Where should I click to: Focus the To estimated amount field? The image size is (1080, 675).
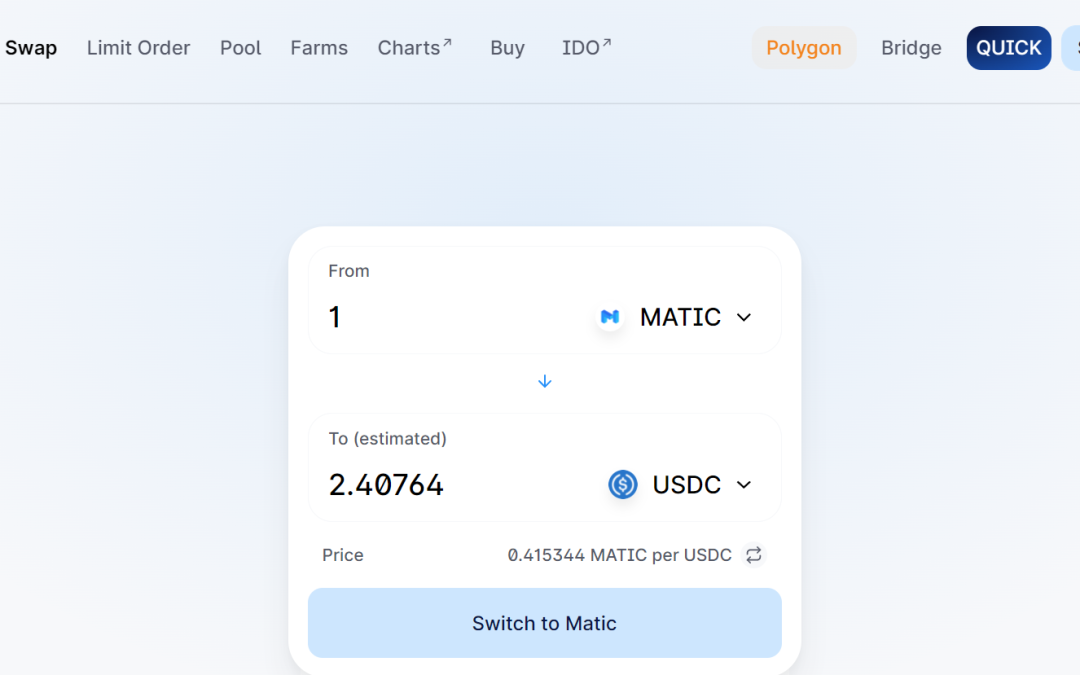[x=461, y=485]
